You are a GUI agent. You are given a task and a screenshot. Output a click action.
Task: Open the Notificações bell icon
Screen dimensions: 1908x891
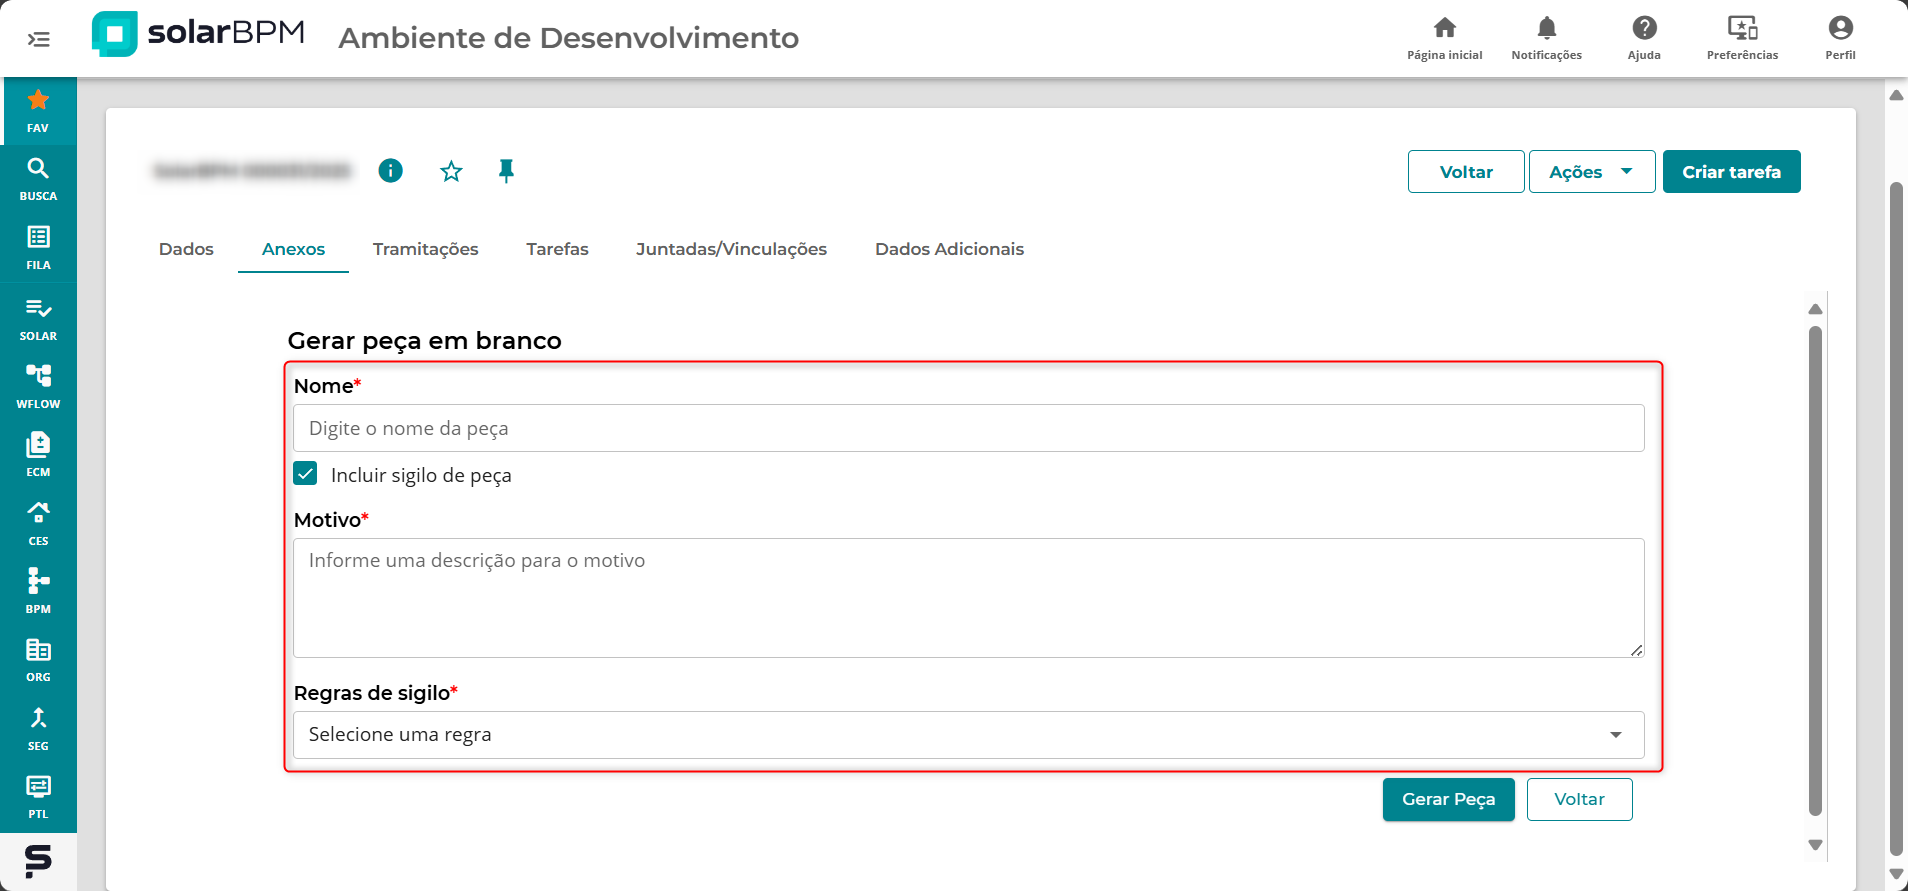pos(1546,38)
